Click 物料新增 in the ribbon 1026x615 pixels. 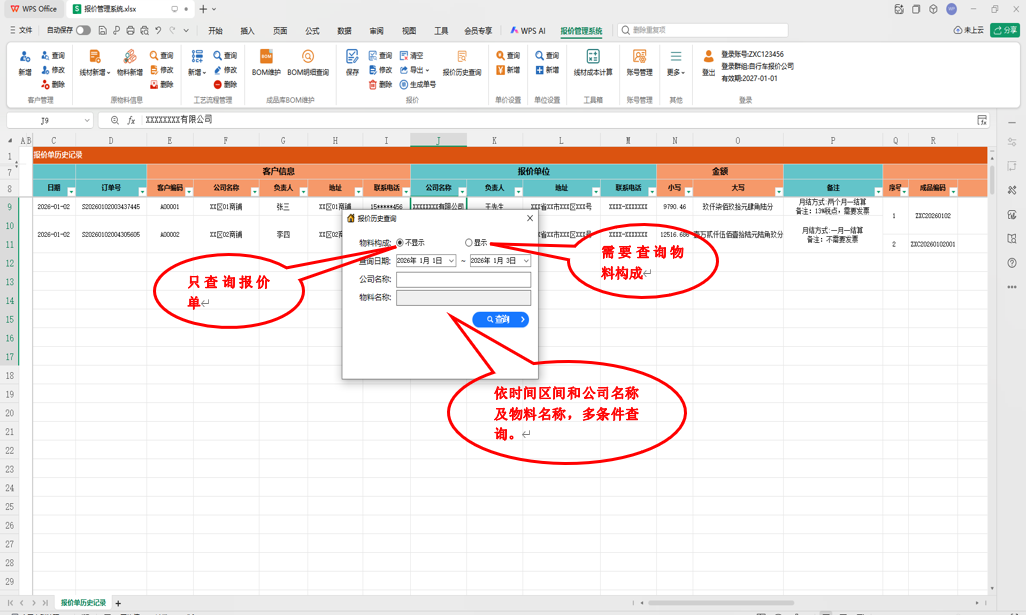(130, 63)
